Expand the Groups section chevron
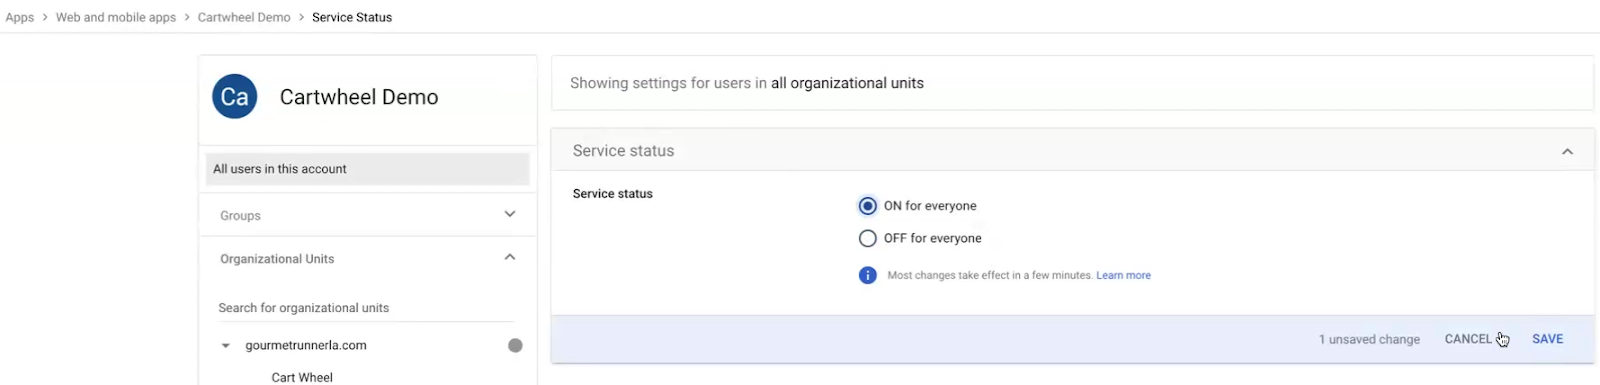This screenshot has width=1600, height=385. (510, 214)
